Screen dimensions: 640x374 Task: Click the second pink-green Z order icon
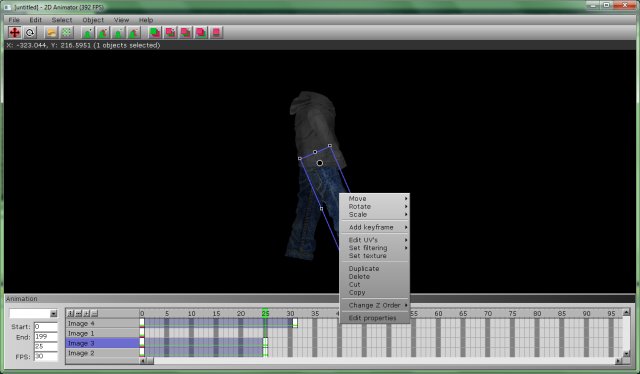170,32
